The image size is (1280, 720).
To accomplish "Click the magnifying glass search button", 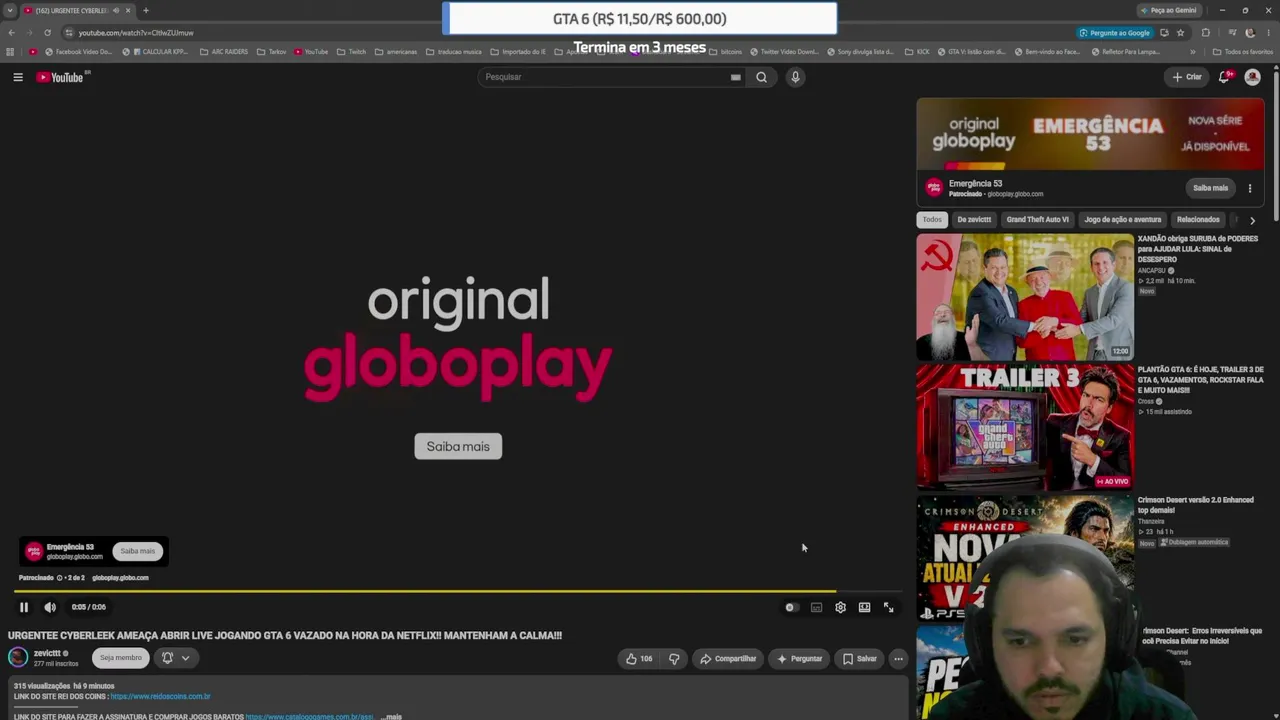I will click(762, 77).
